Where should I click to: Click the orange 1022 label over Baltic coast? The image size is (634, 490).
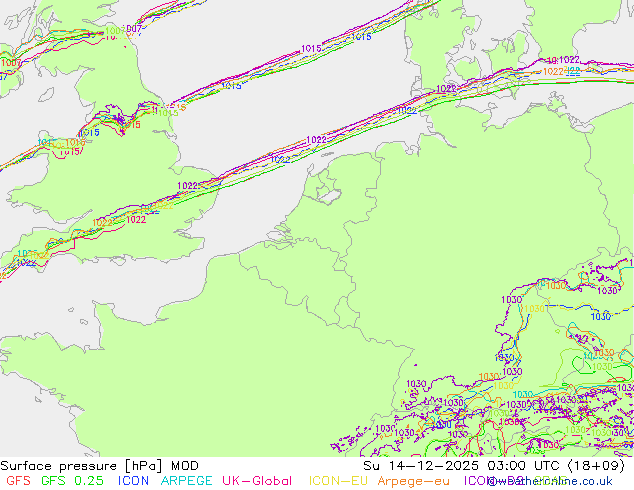(553, 72)
